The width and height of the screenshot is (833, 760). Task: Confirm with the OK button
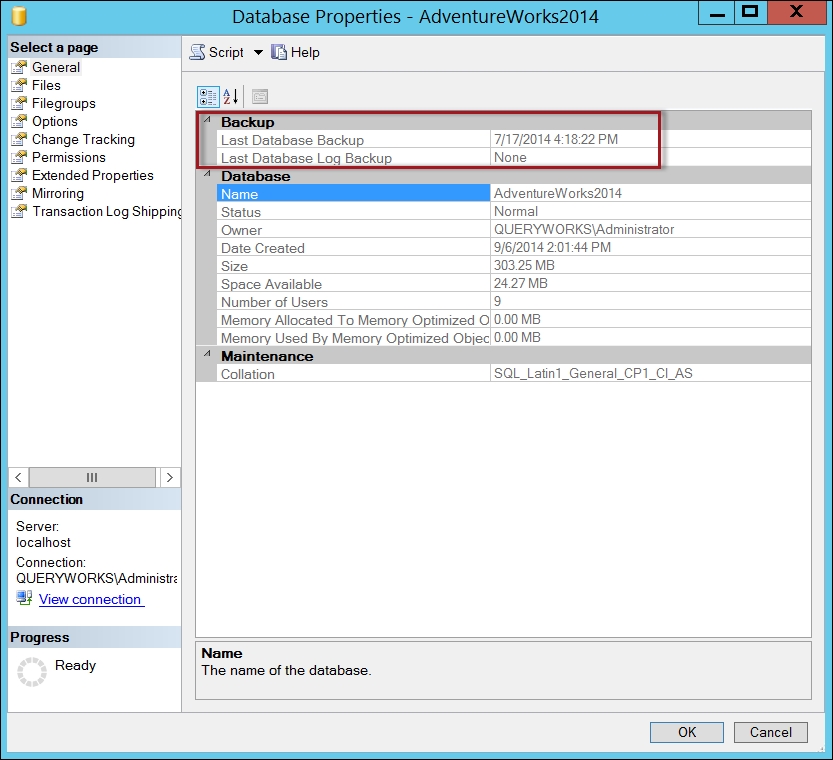(686, 732)
